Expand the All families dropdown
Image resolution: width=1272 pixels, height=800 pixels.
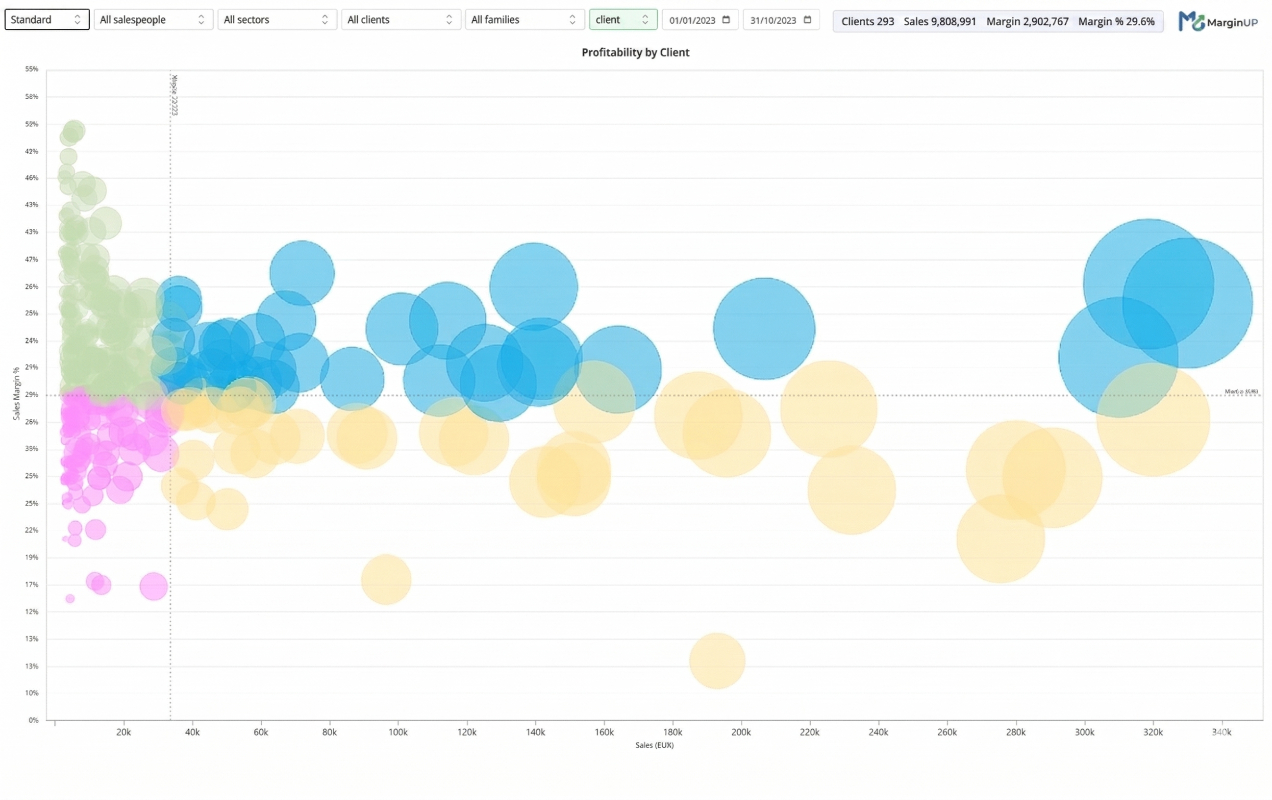(x=524, y=20)
